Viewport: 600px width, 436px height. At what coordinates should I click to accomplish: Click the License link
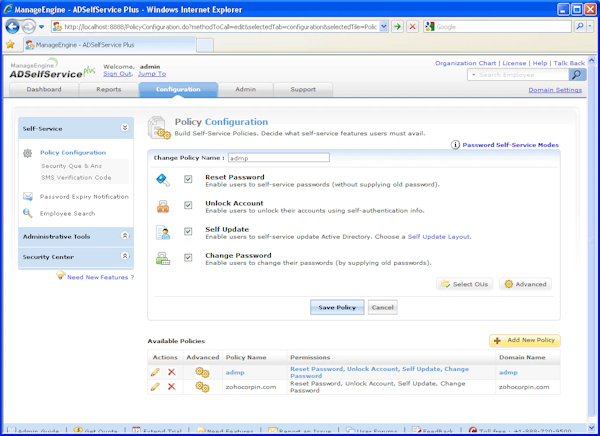point(514,63)
